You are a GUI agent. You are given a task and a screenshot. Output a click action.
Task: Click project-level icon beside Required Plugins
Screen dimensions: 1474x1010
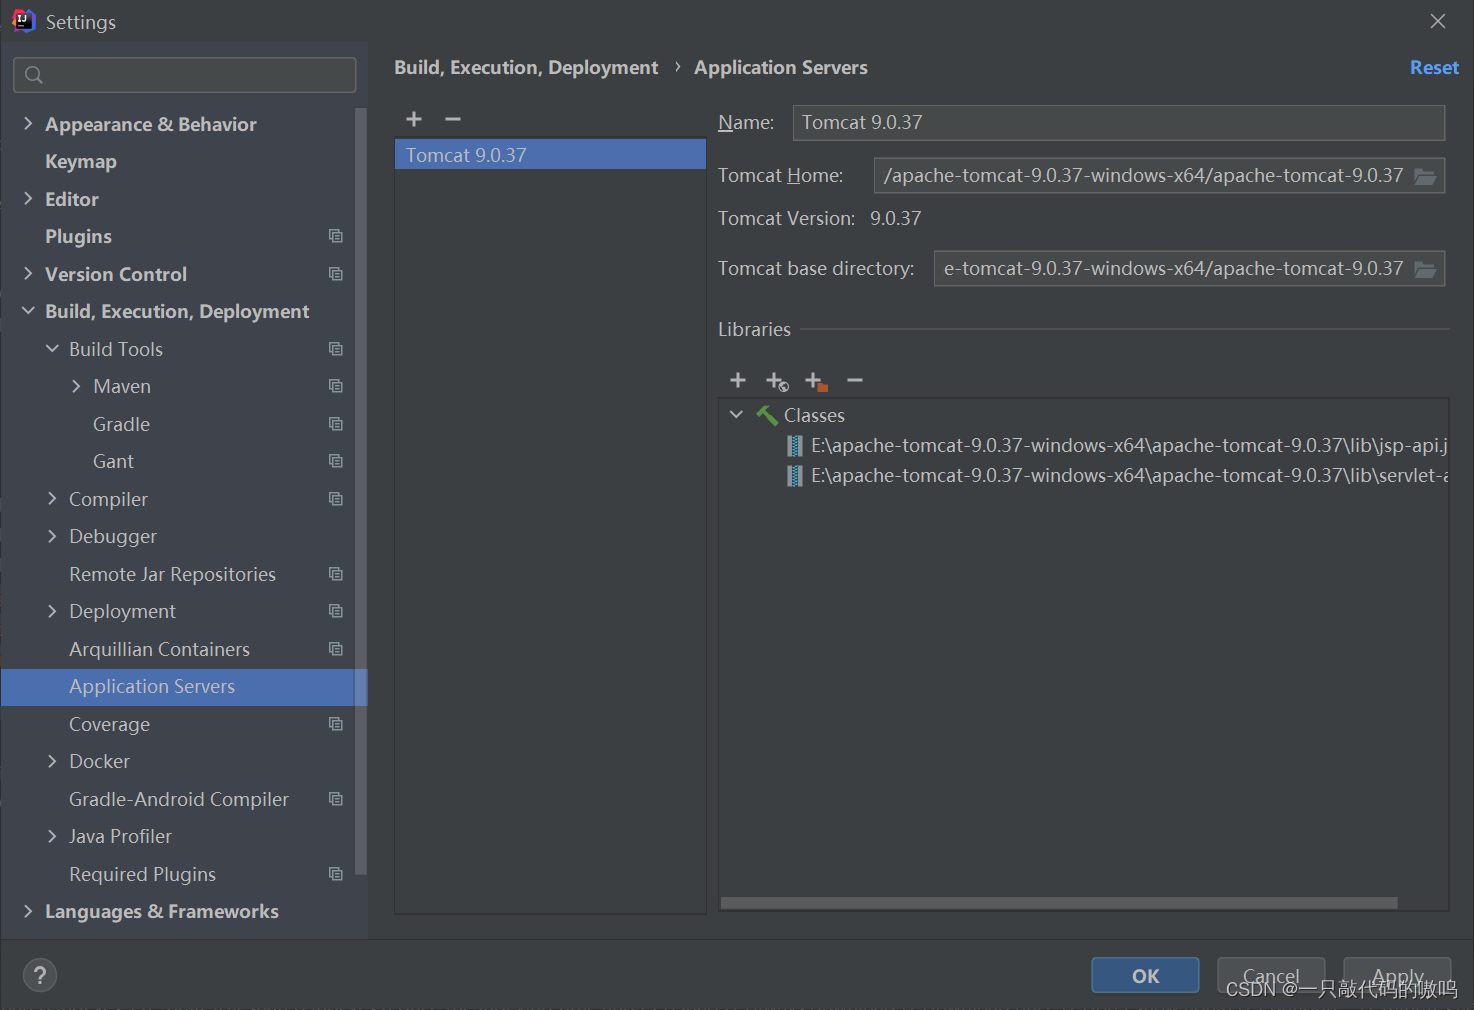tap(336, 874)
